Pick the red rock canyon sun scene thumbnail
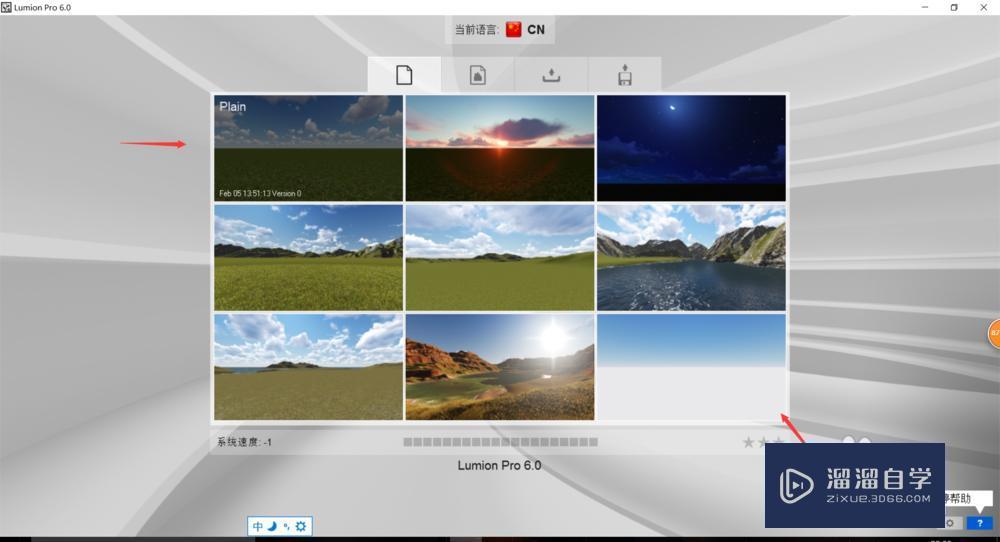This screenshot has width=1000, height=542. 500,367
